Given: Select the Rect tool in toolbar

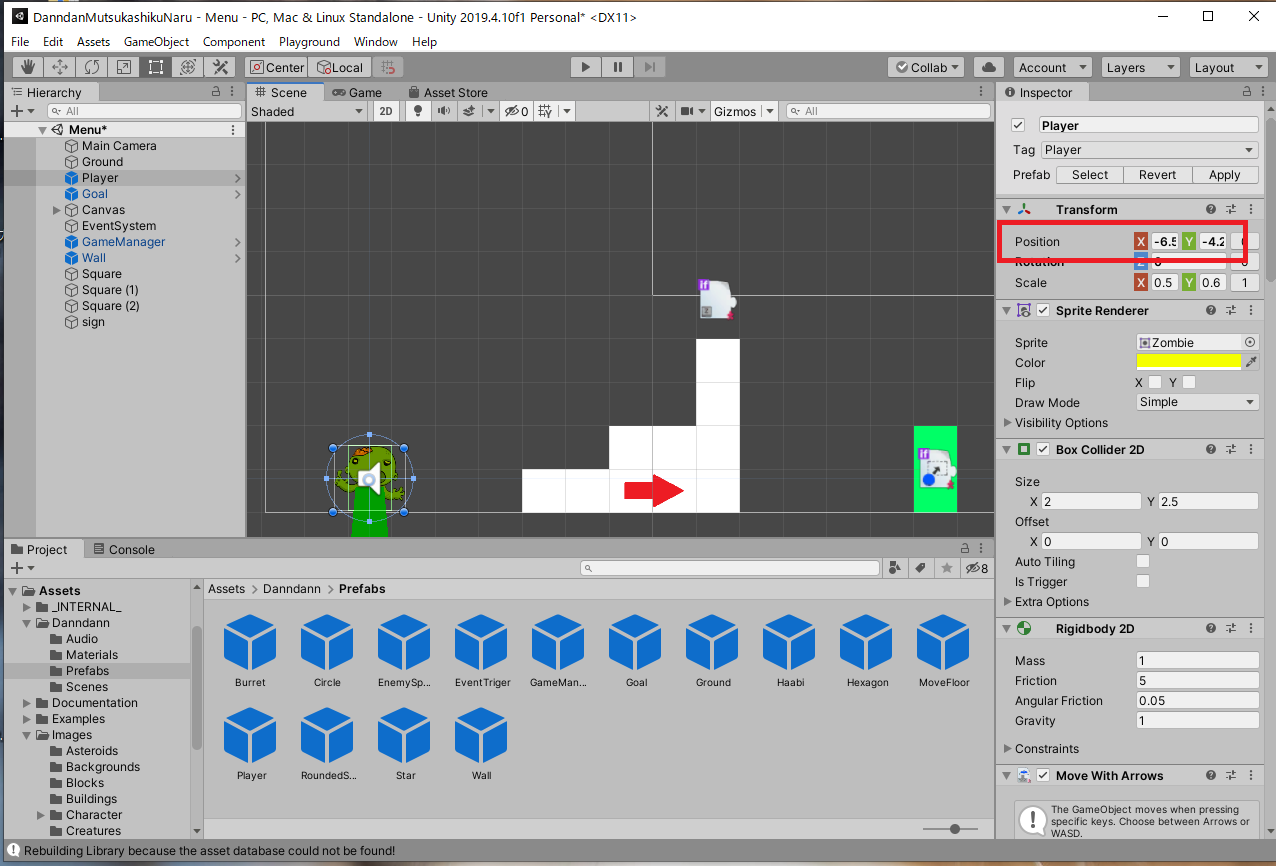Looking at the screenshot, I should [156, 67].
